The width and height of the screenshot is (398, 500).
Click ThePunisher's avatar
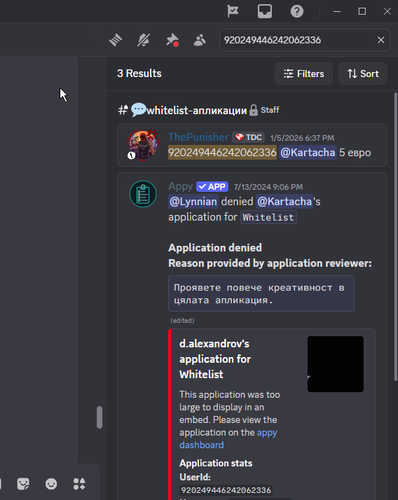point(143,145)
